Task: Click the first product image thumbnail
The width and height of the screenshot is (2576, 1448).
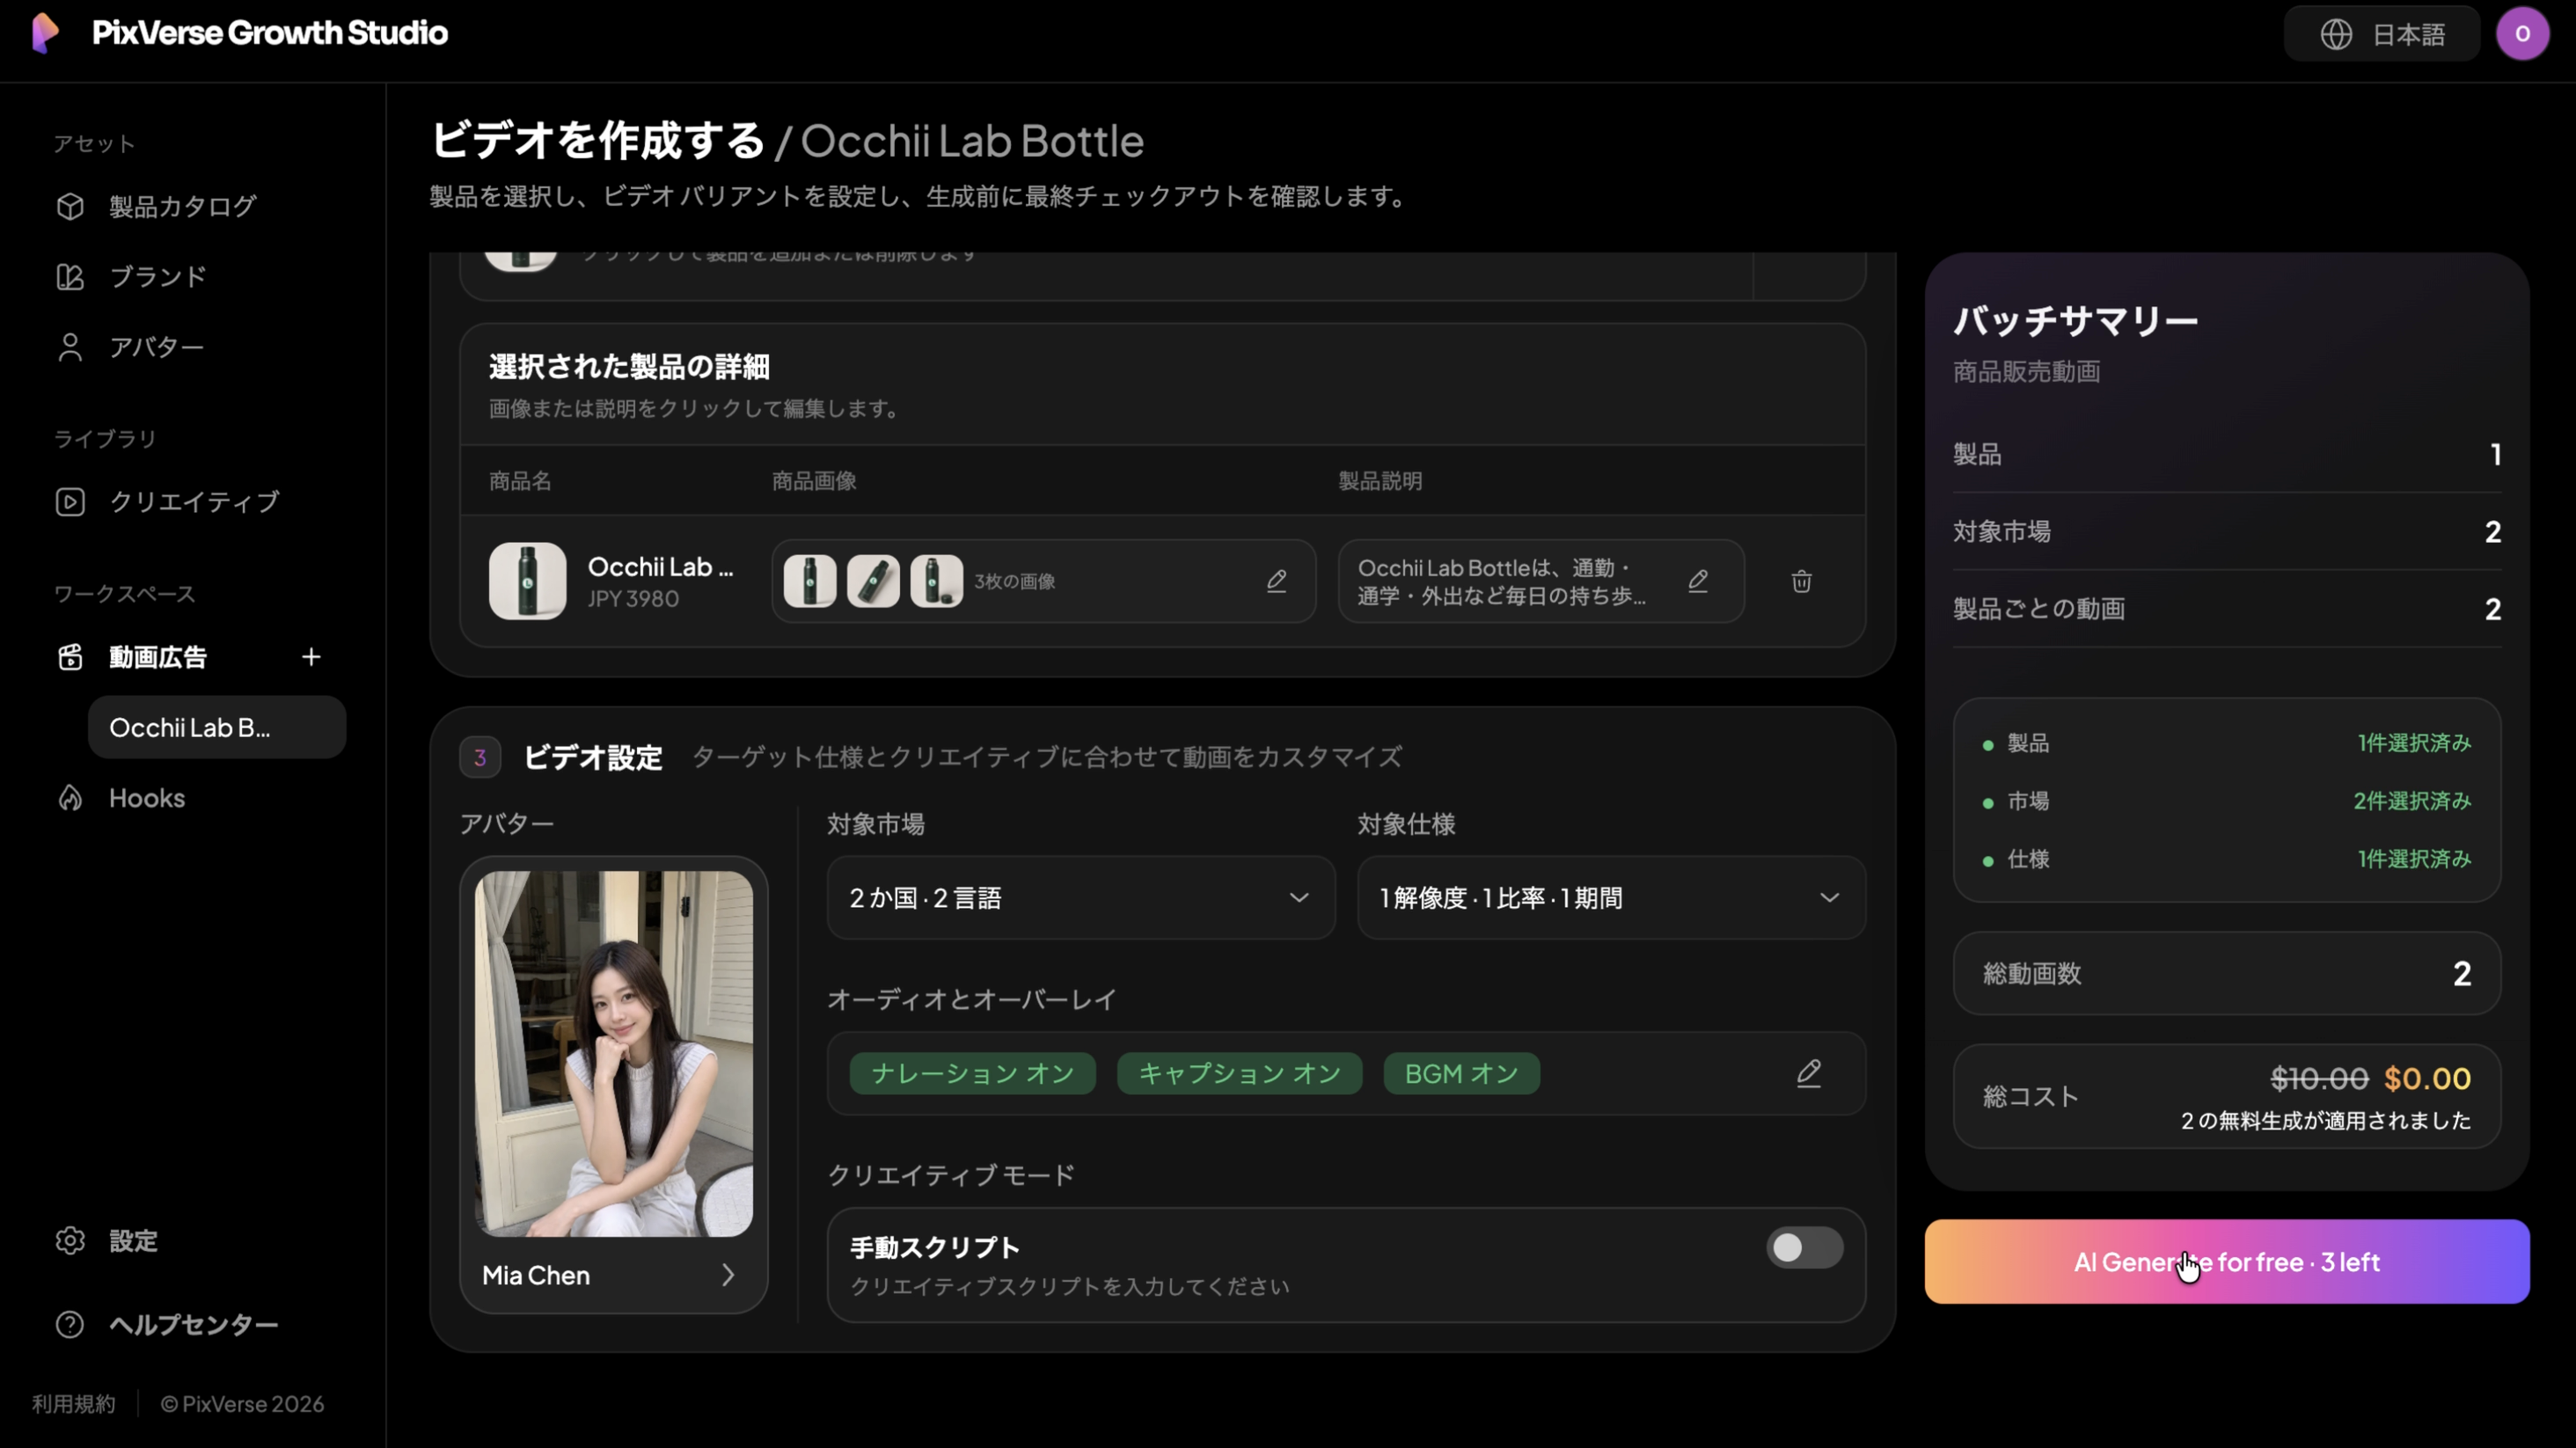Action: (810, 581)
